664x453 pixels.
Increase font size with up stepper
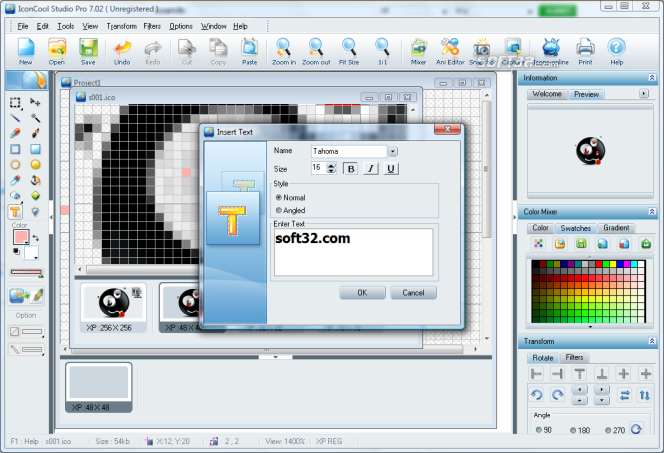click(x=331, y=166)
